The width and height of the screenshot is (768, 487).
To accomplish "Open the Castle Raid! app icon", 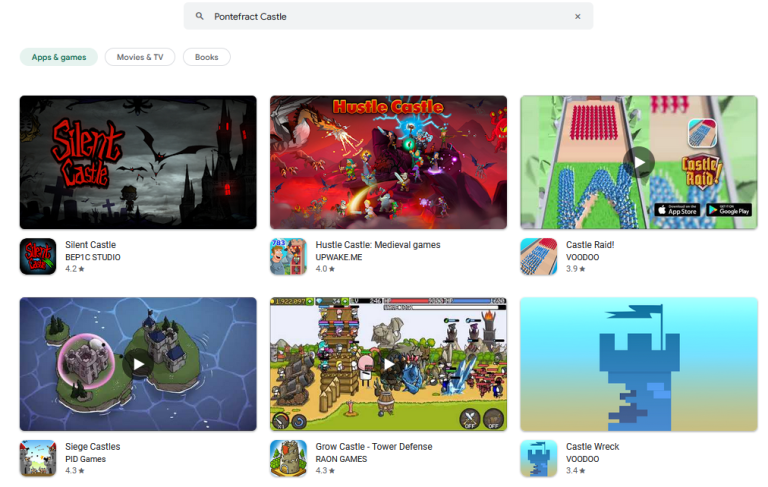I will point(538,257).
